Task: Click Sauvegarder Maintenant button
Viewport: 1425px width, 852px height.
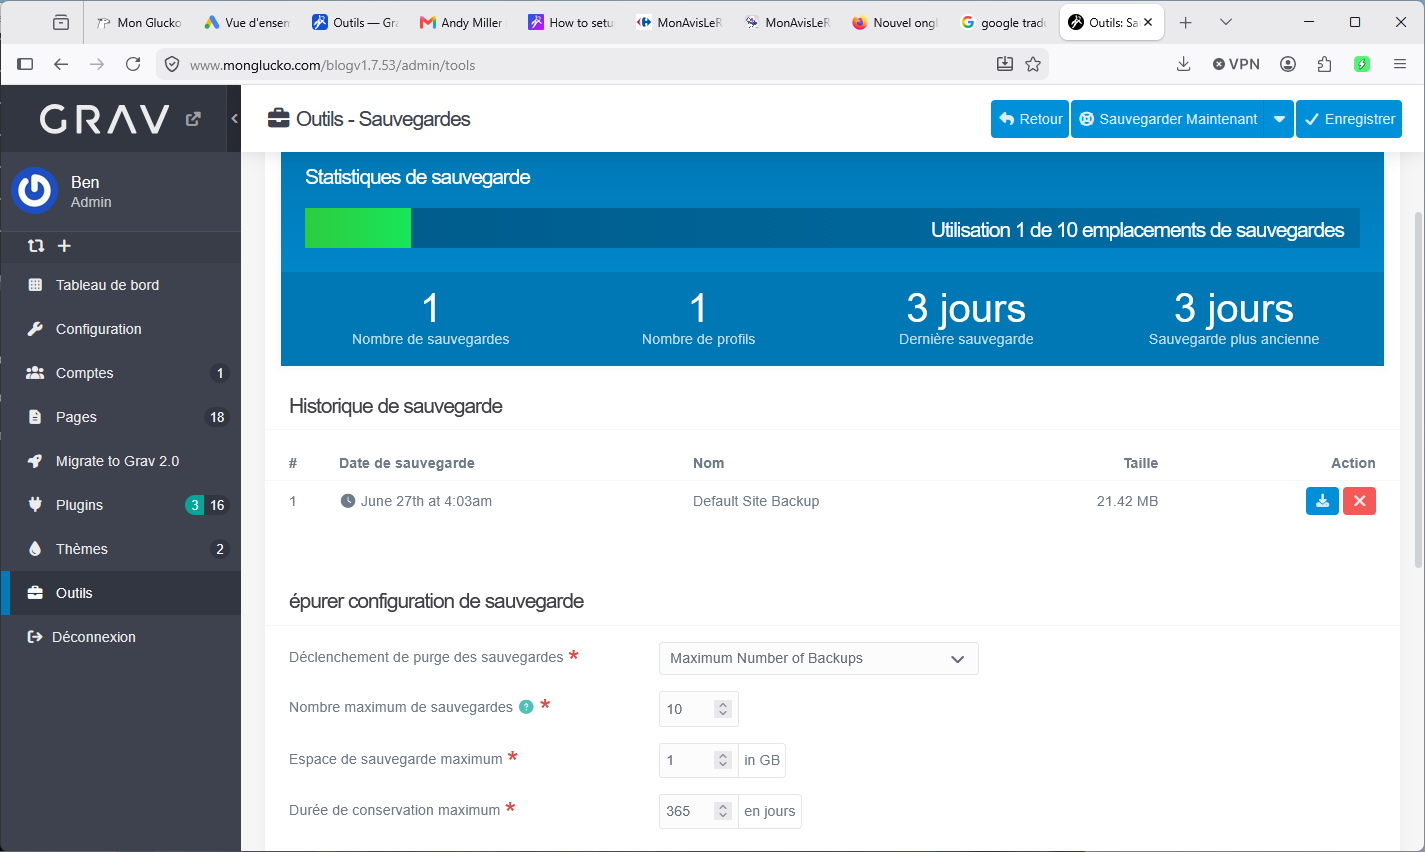Action: [x=1168, y=119]
